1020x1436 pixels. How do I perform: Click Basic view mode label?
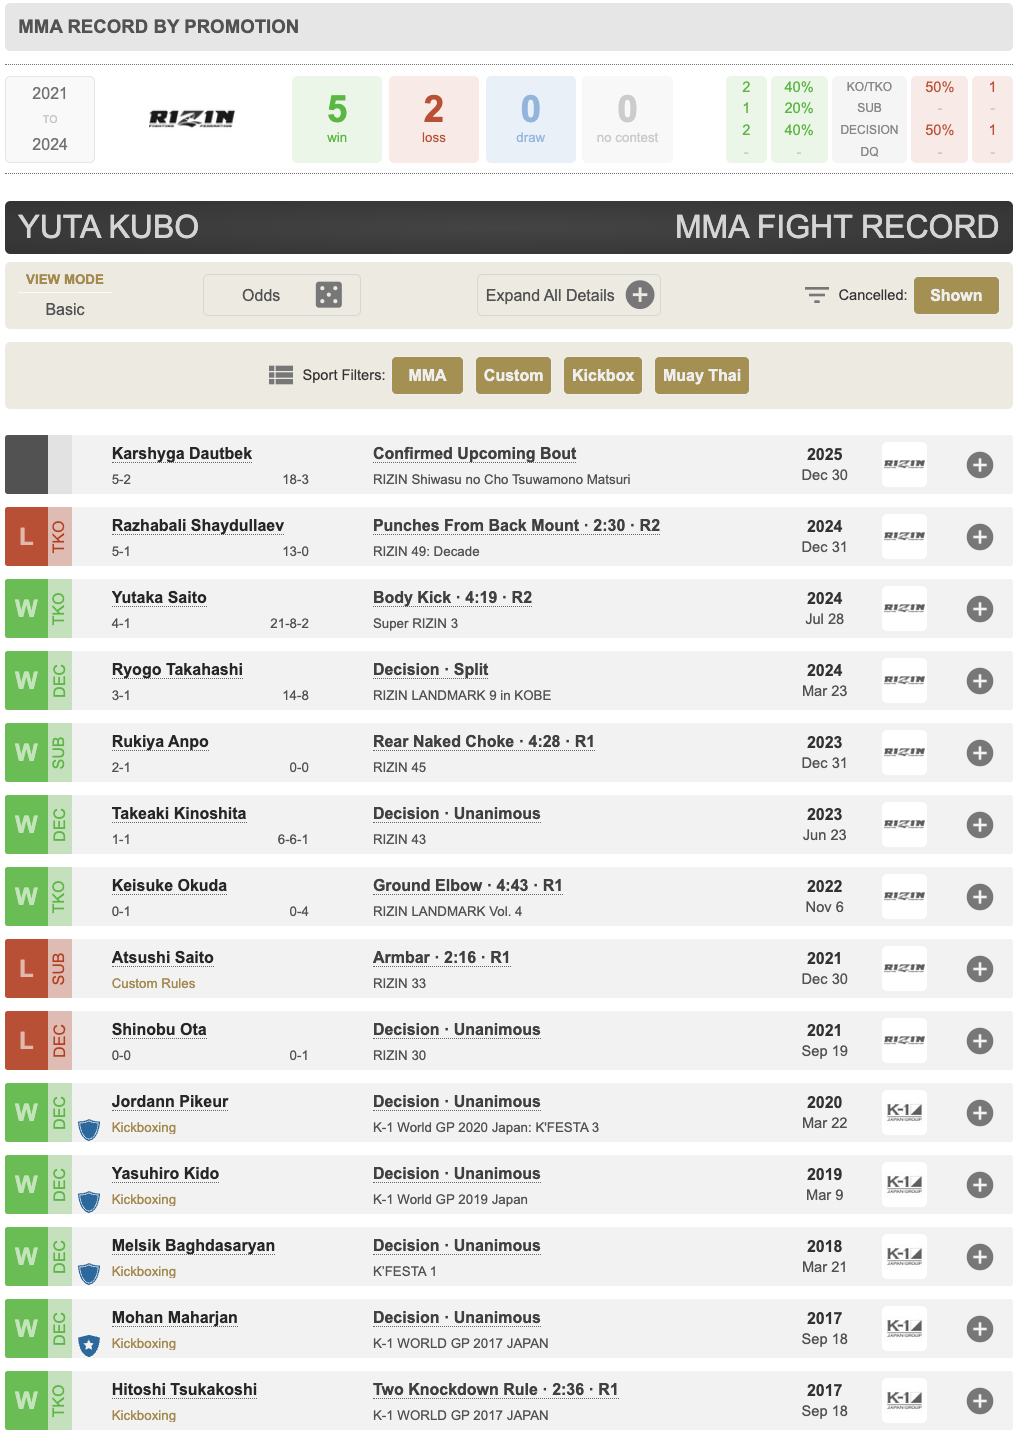(x=65, y=309)
